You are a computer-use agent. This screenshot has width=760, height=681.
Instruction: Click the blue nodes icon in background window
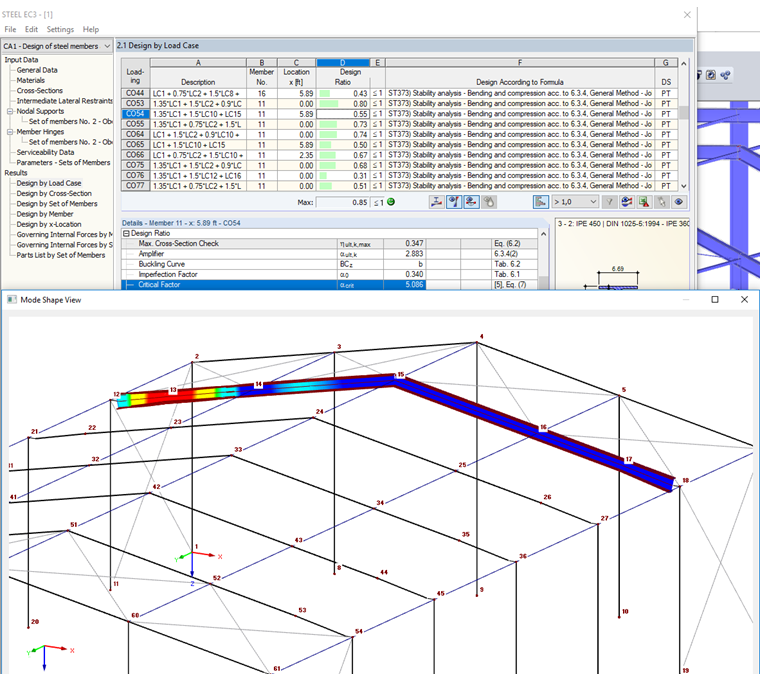(725, 75)
